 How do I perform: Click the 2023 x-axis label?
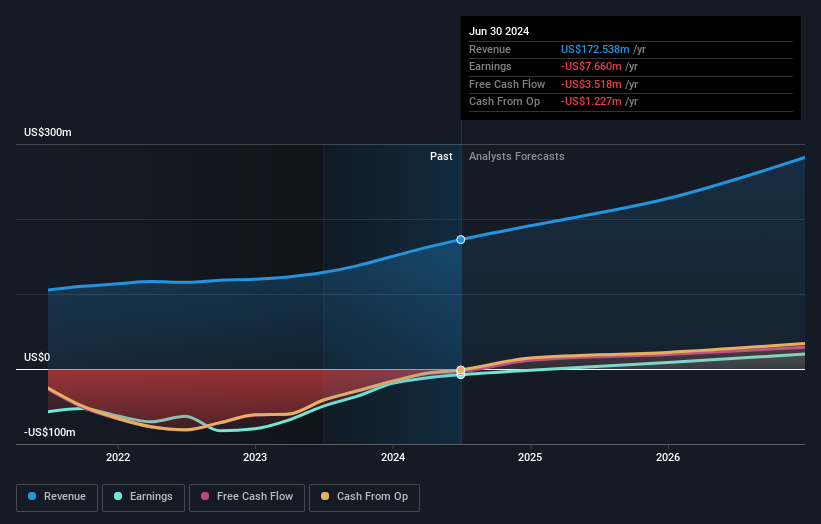point(255,457)
